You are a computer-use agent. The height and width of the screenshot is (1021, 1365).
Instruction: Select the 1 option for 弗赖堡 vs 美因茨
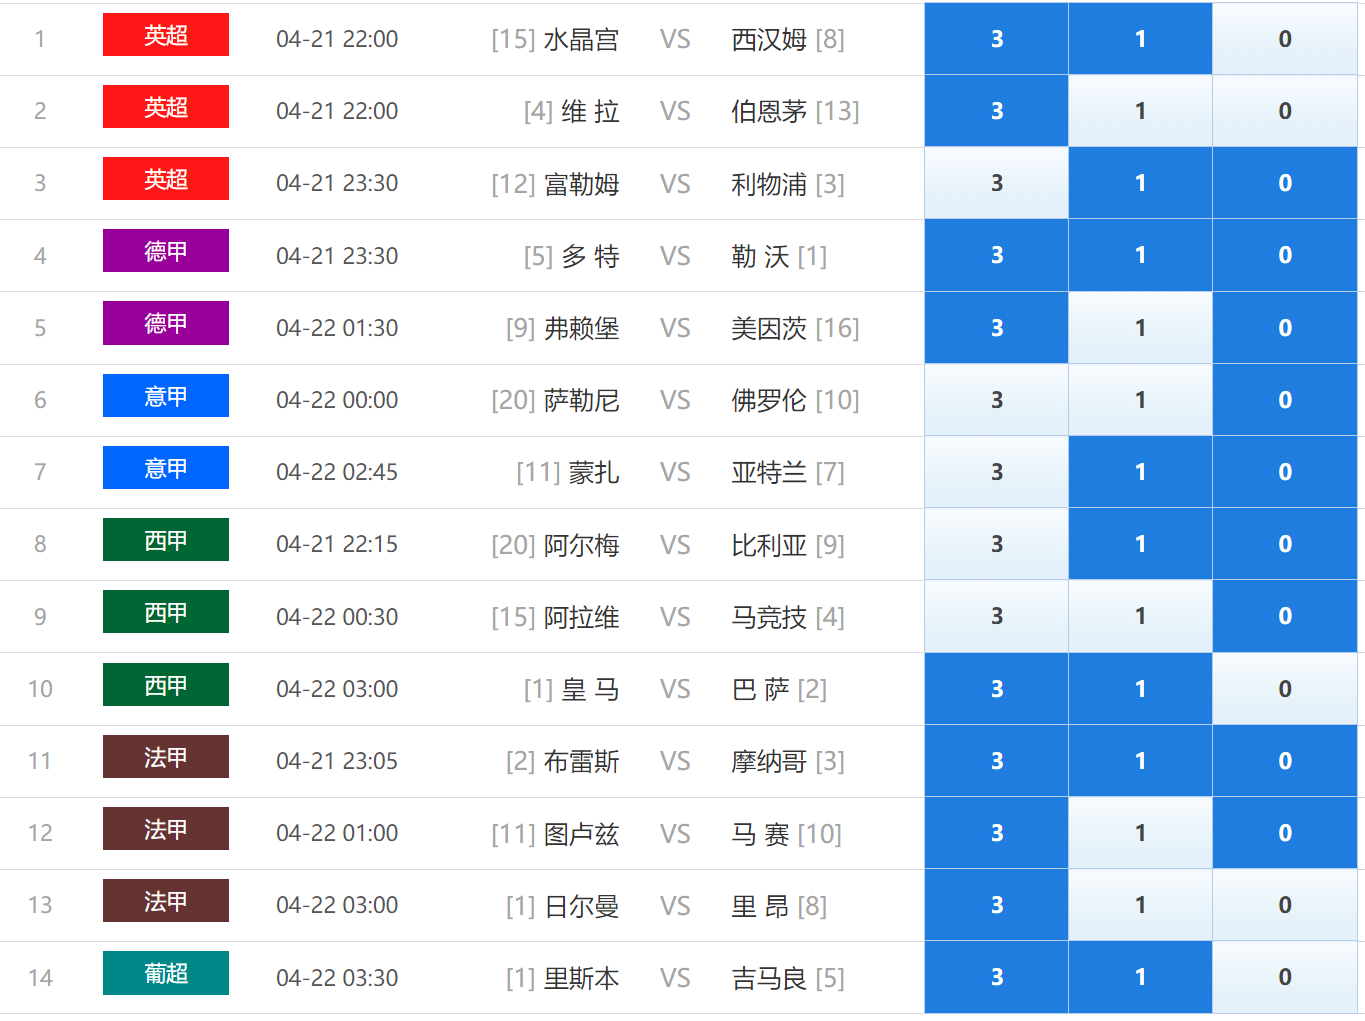1140,328
